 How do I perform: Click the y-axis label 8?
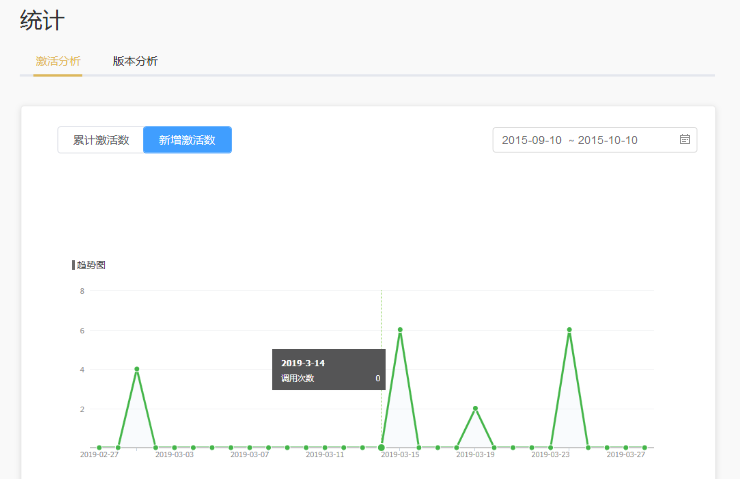click(82, 291)
